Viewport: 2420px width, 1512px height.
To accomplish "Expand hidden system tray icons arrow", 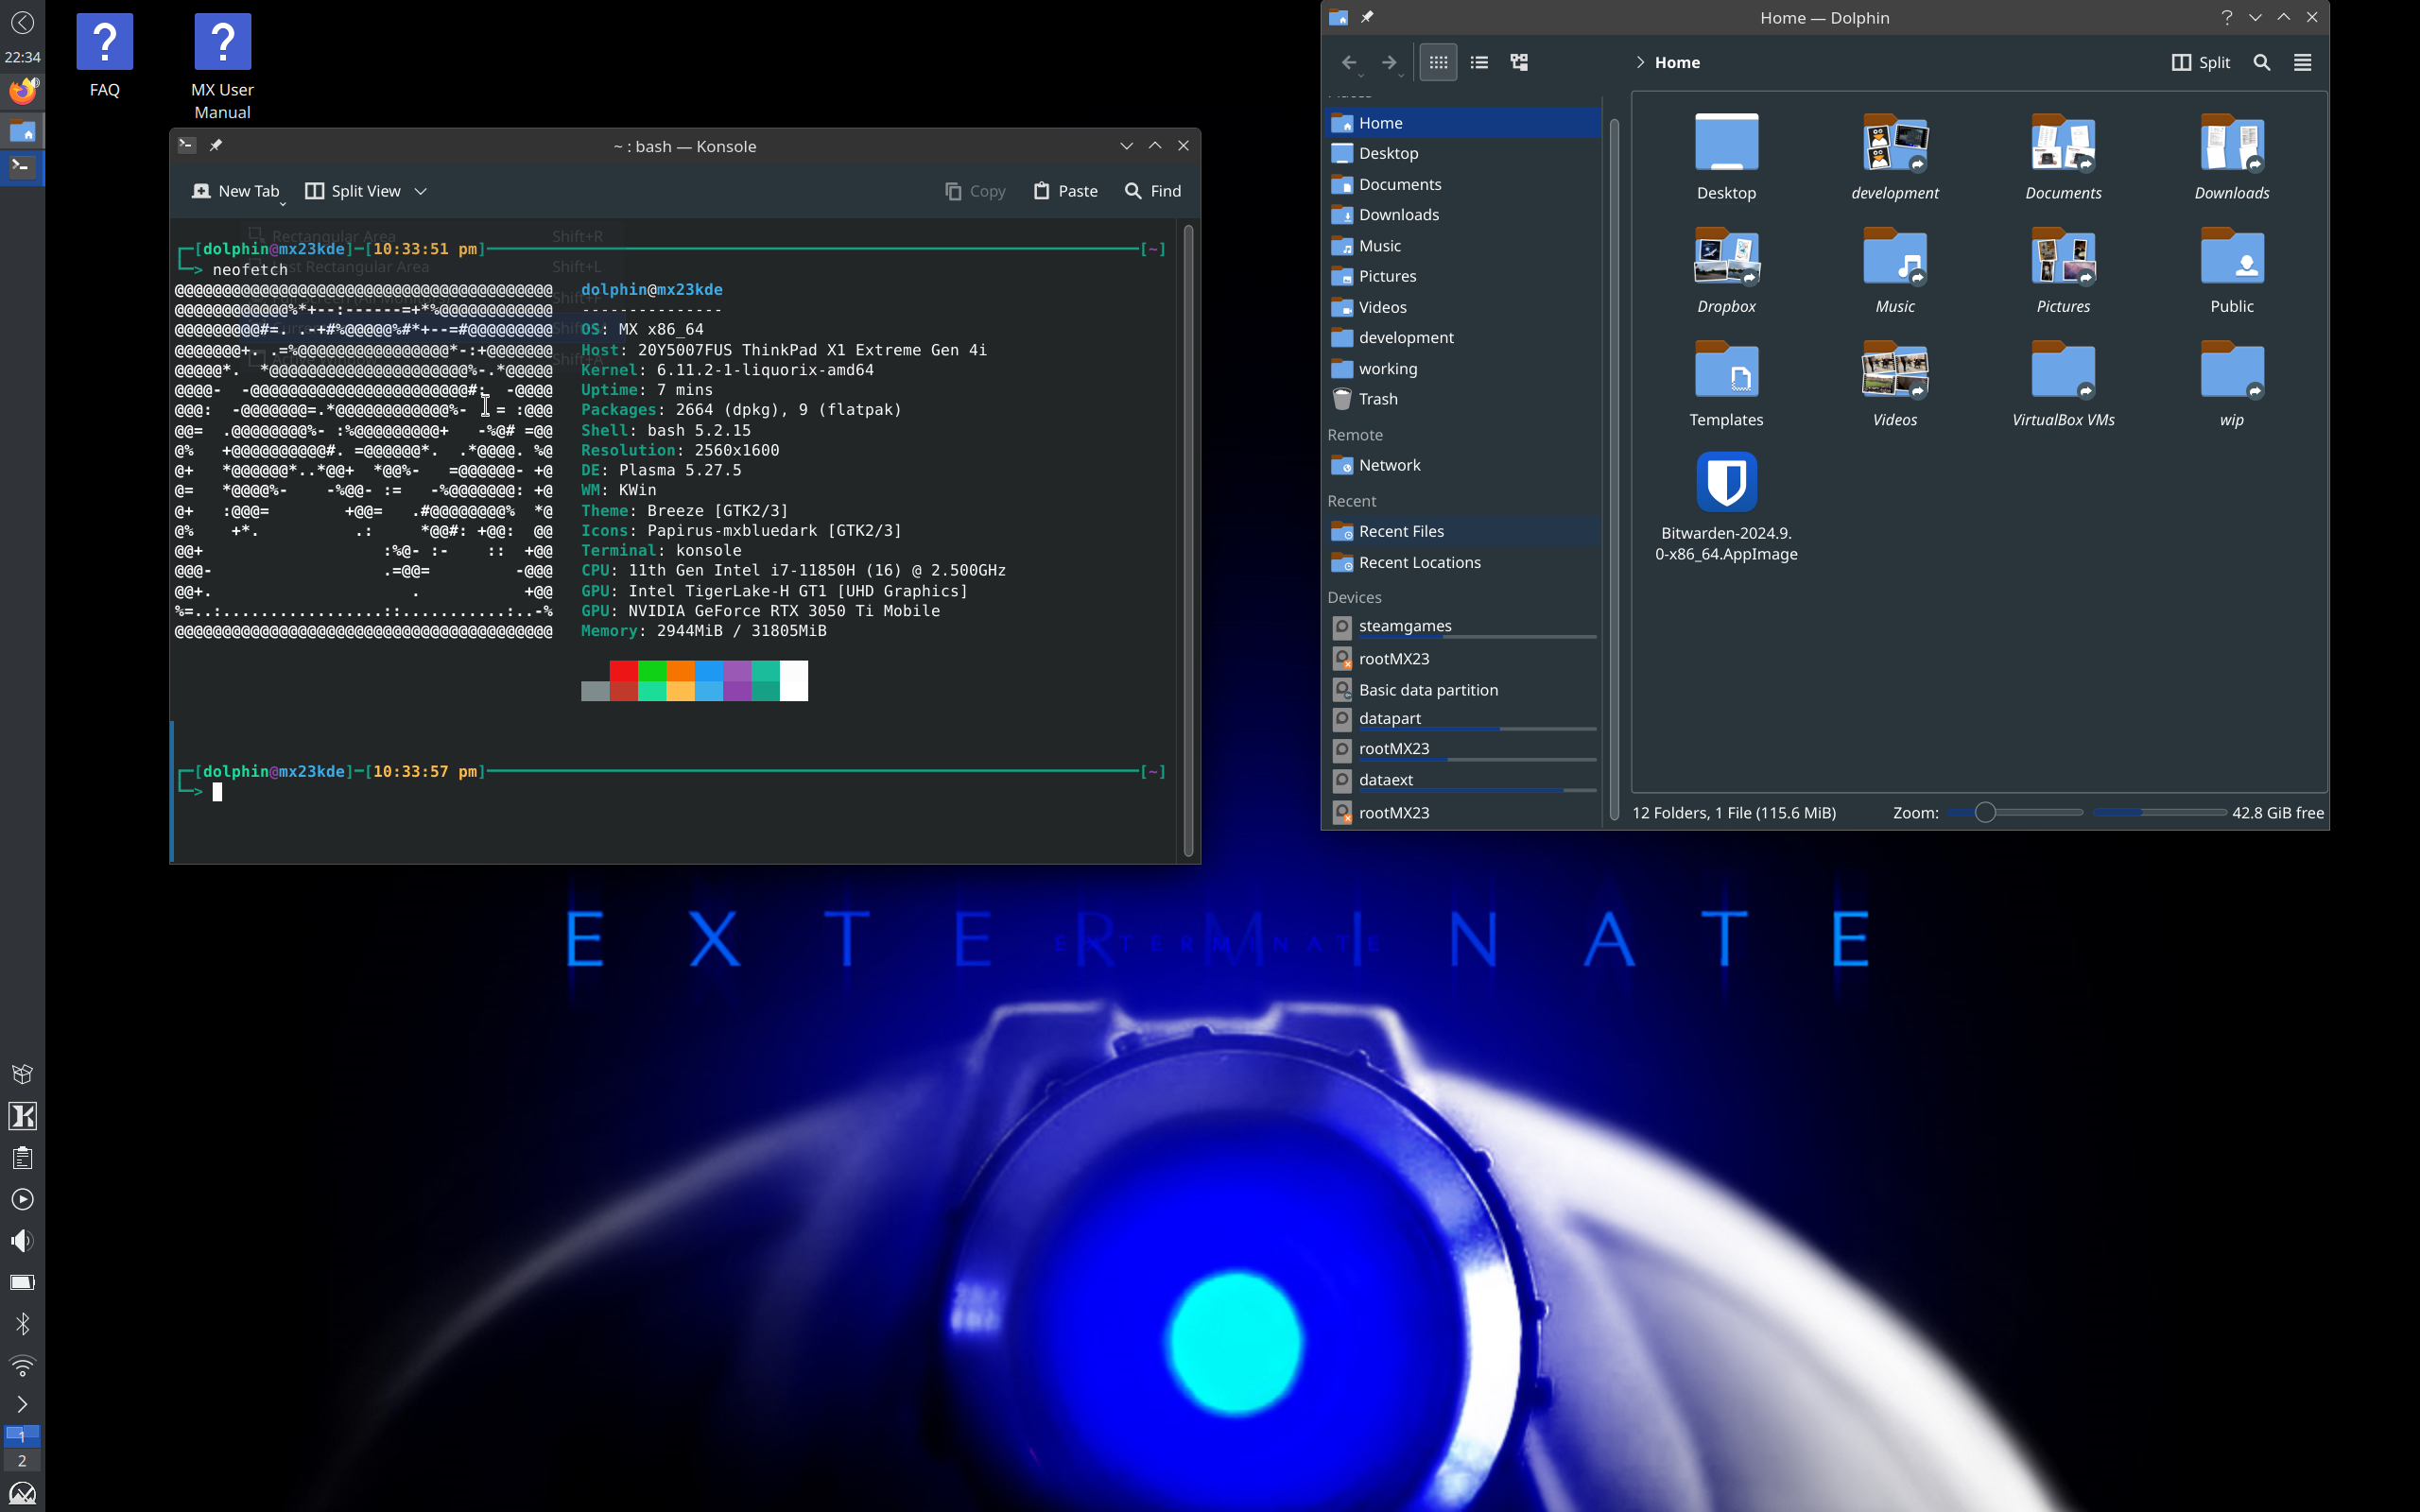I will click(x=22, y=1405).
